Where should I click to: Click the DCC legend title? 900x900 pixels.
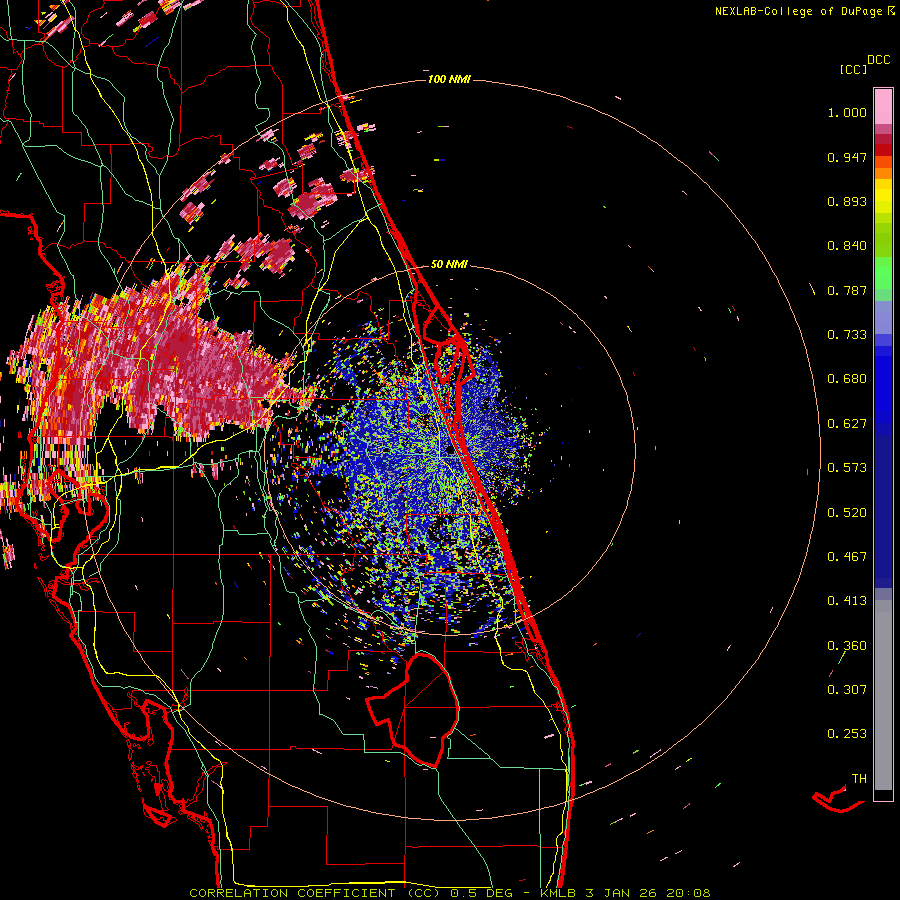point(878,60)
